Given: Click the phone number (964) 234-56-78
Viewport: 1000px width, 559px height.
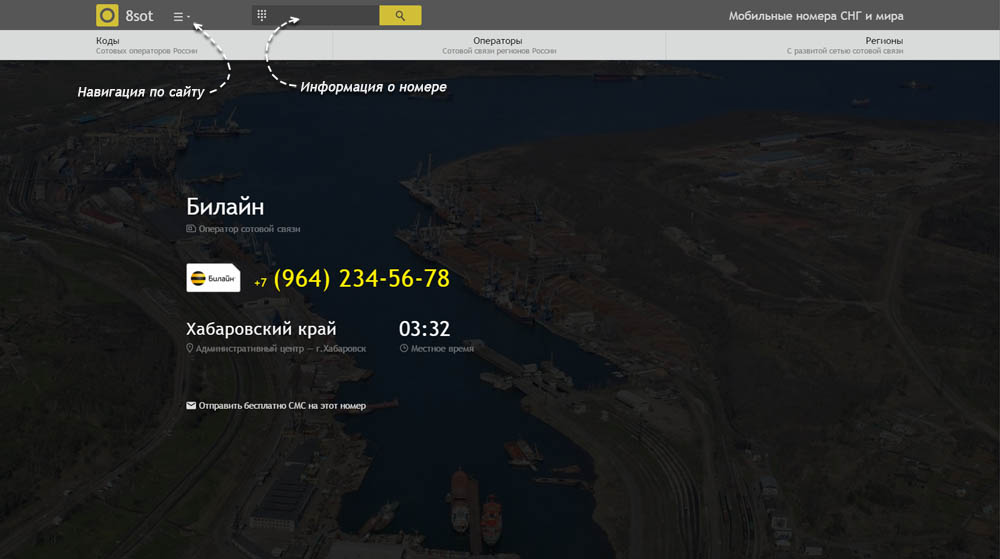Looking at the screenshot, I should [x=362, y=279].
